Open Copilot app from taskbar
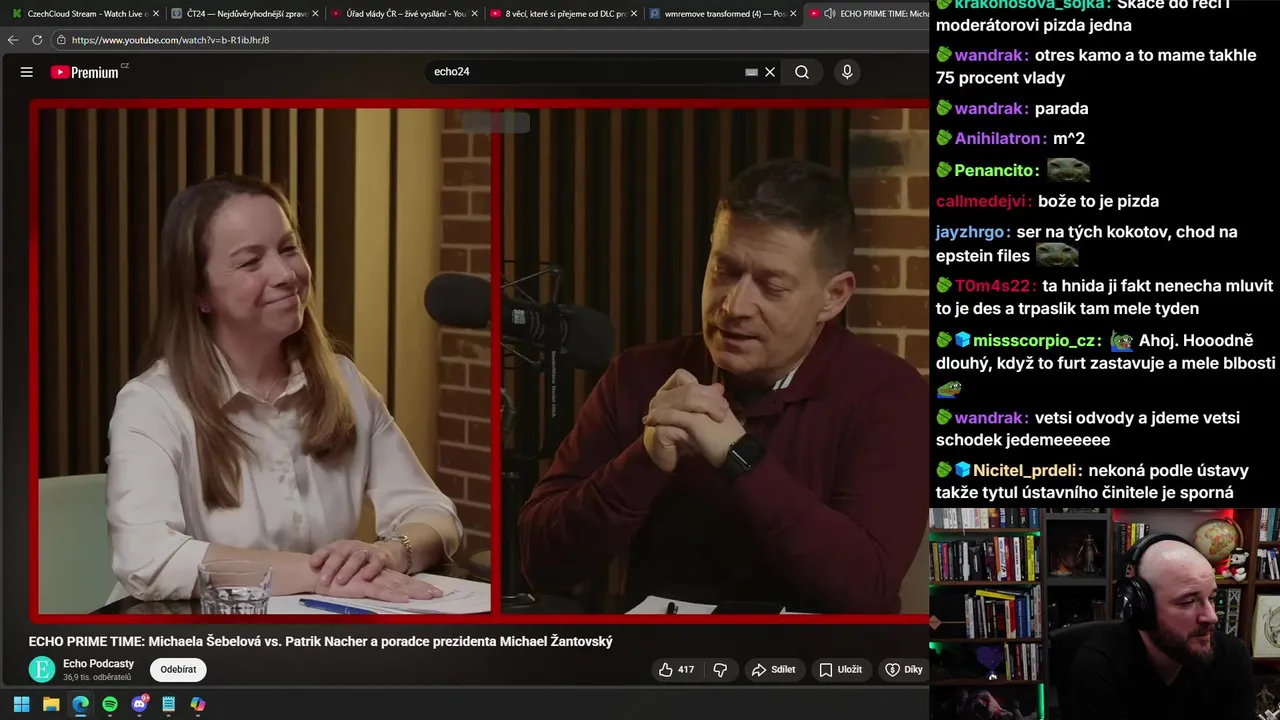 pyautogui.click(x=198, y=704)
